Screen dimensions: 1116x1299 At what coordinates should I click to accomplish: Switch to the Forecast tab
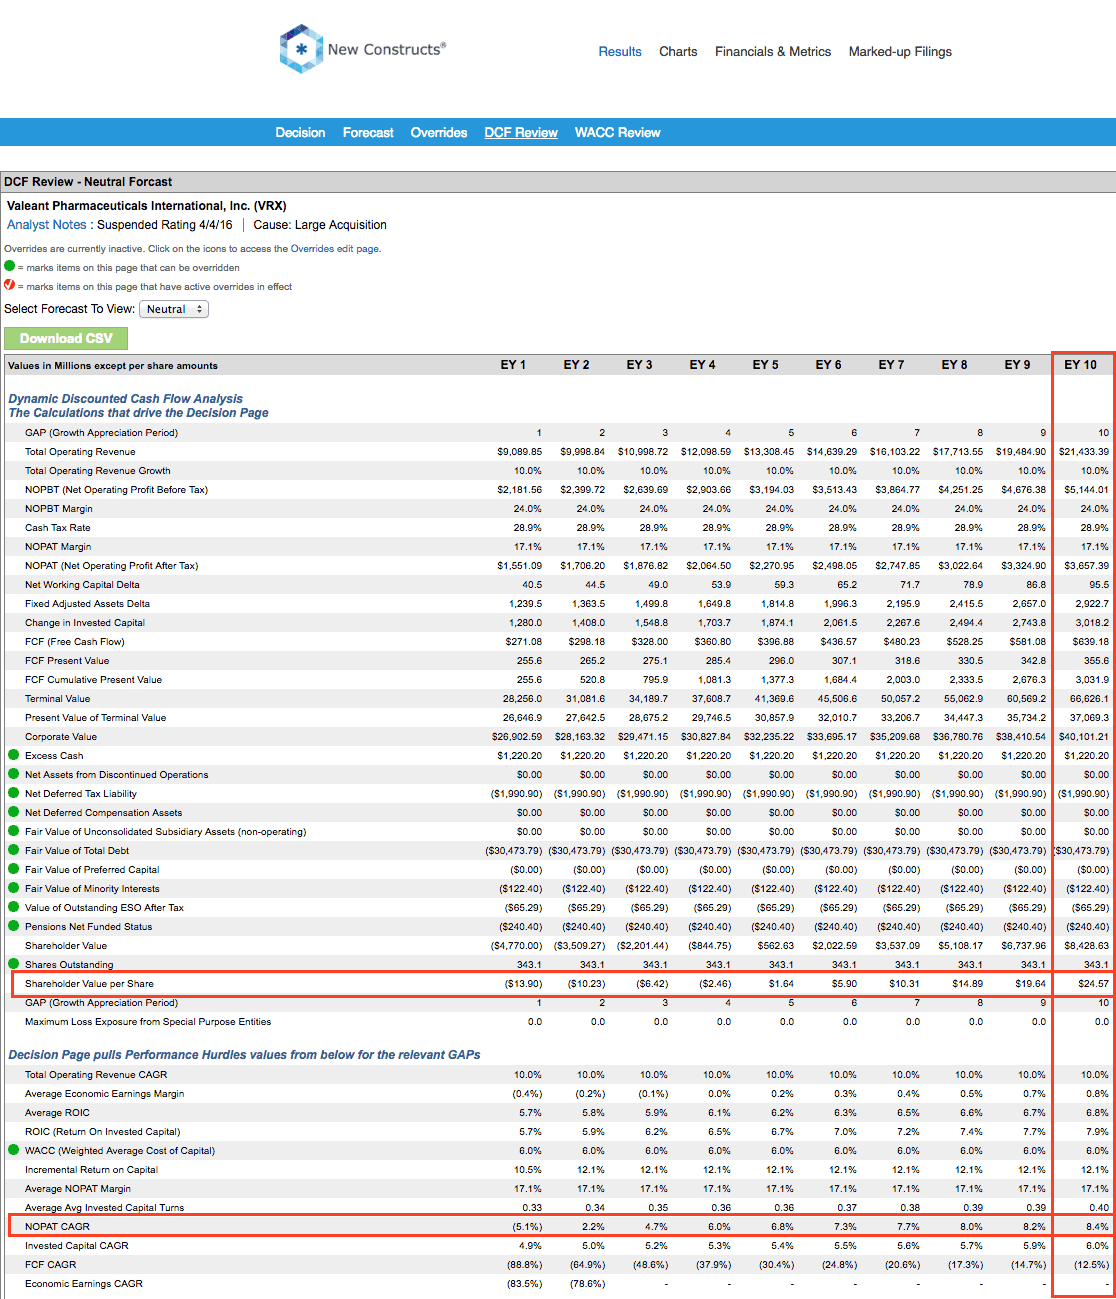(x=368, y=133)
